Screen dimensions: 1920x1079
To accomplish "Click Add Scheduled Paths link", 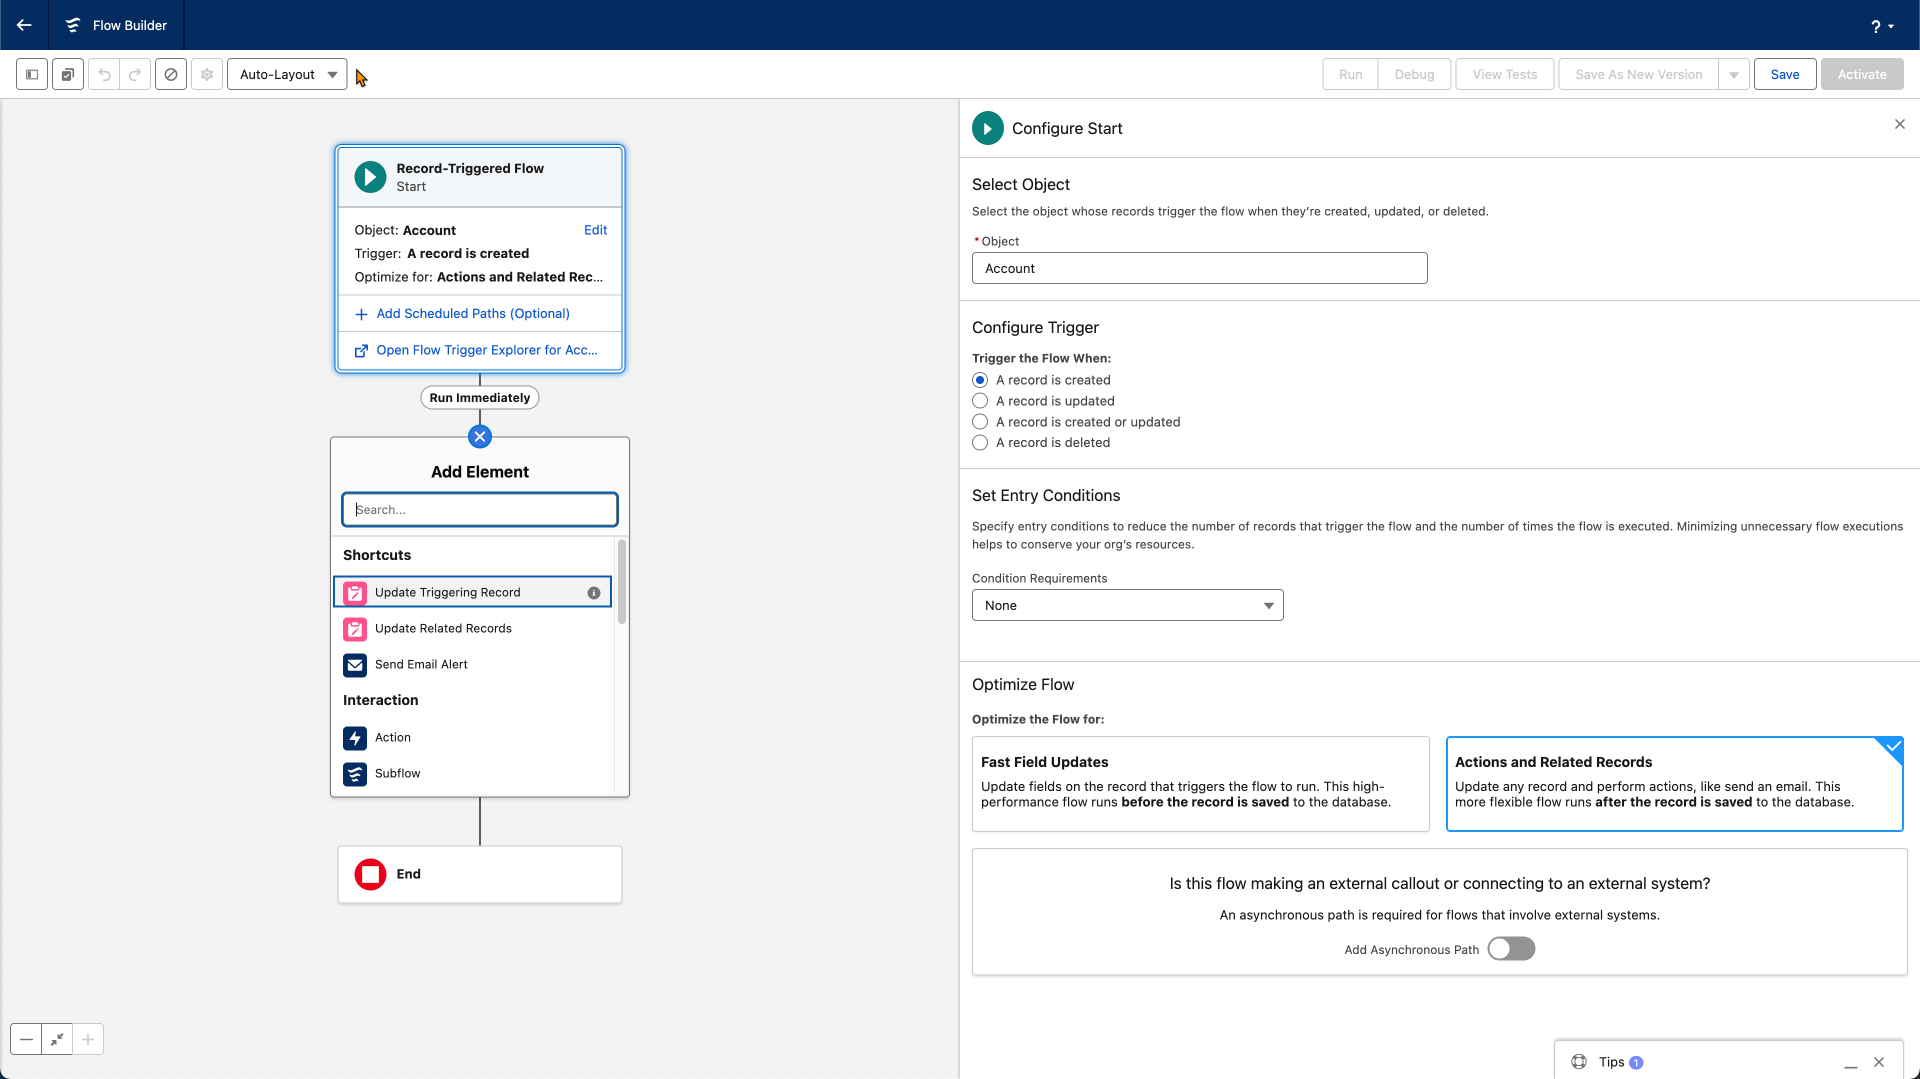I will pyautogui.click(x=472, y=314).
